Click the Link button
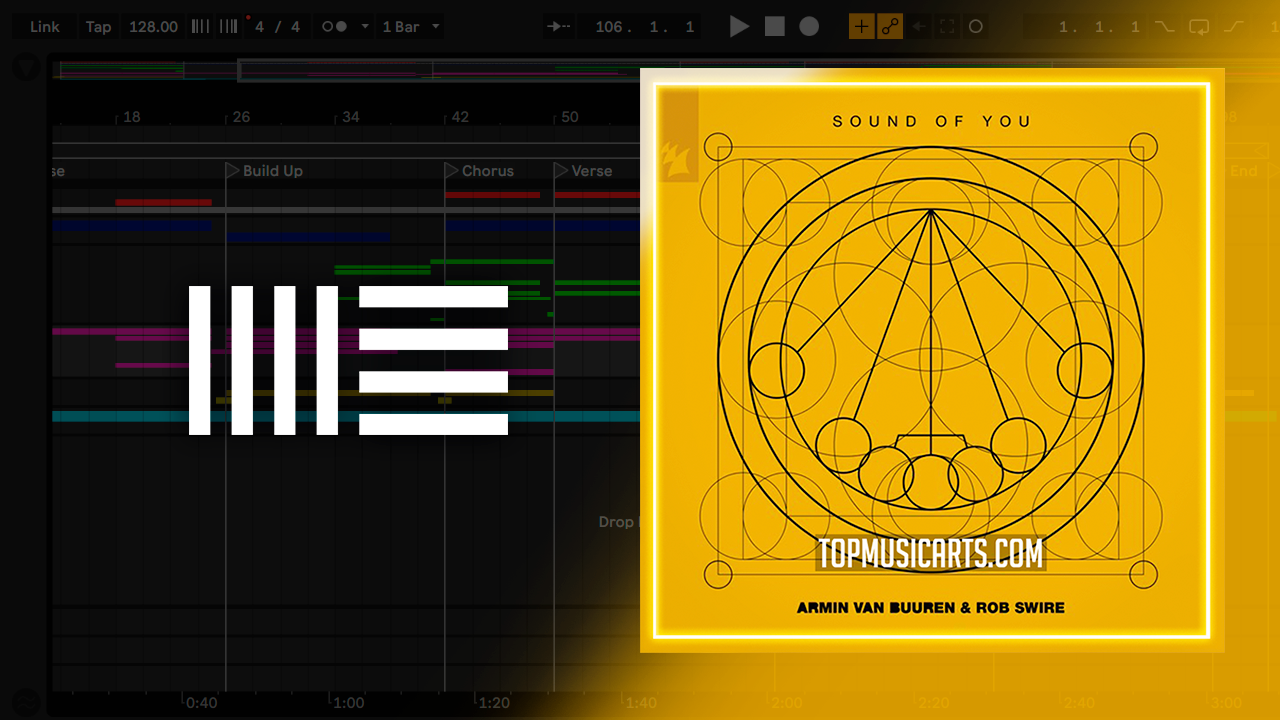 point(44,27)
